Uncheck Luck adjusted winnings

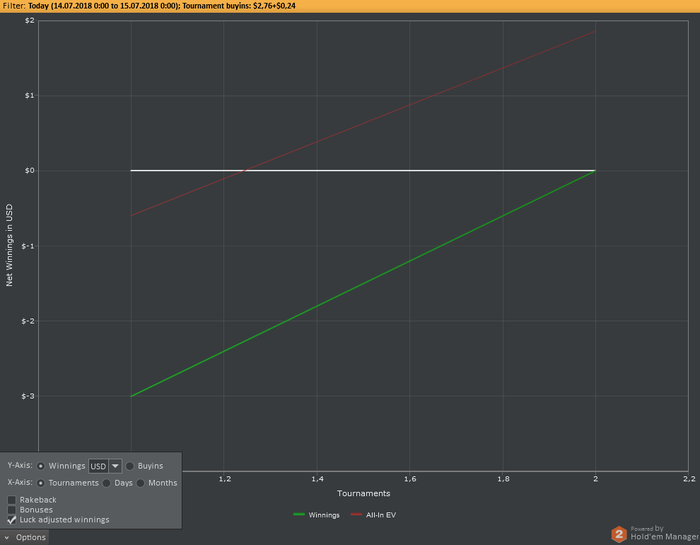12,520
